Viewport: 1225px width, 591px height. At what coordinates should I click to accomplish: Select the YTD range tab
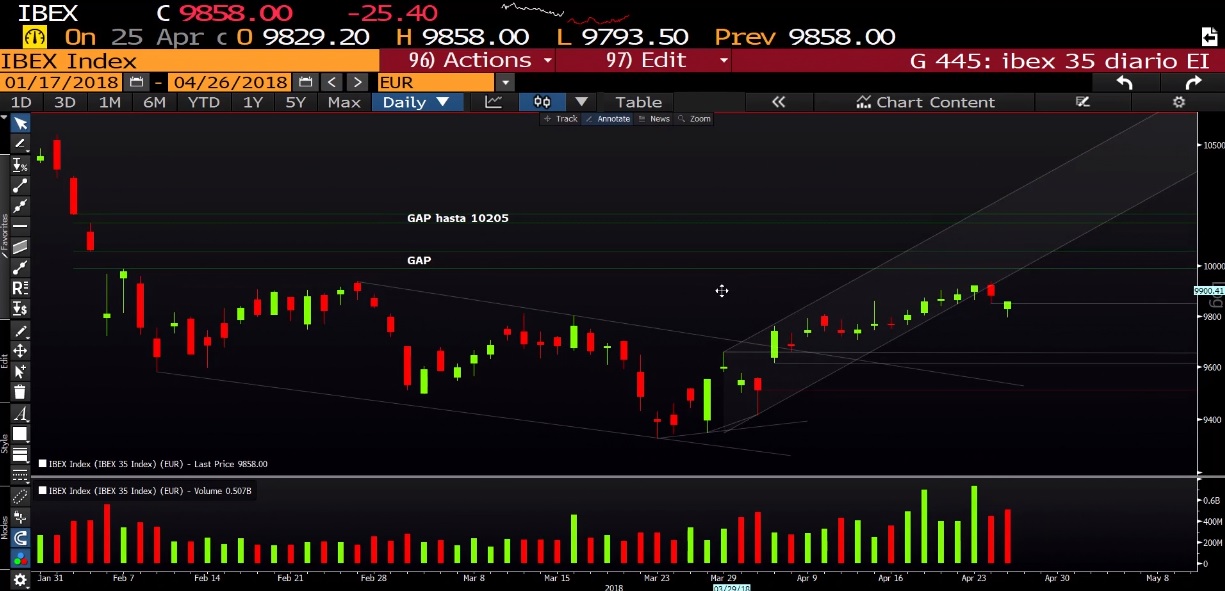click(204, 102)
